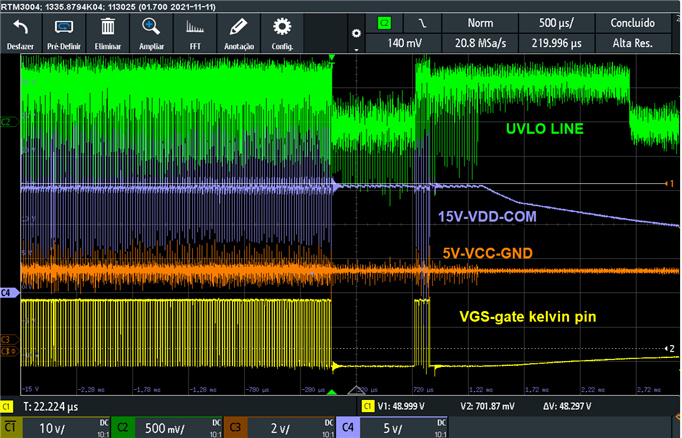Select the upper C3 channel marker
The width and height of the screenshot is (682, 438).
[9, 339]
